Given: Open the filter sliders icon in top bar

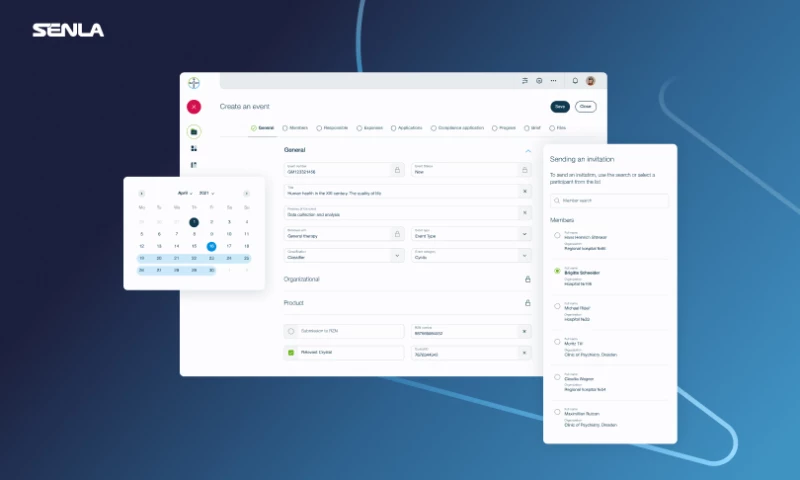Looking at the screenshot, I should (524, 81).
